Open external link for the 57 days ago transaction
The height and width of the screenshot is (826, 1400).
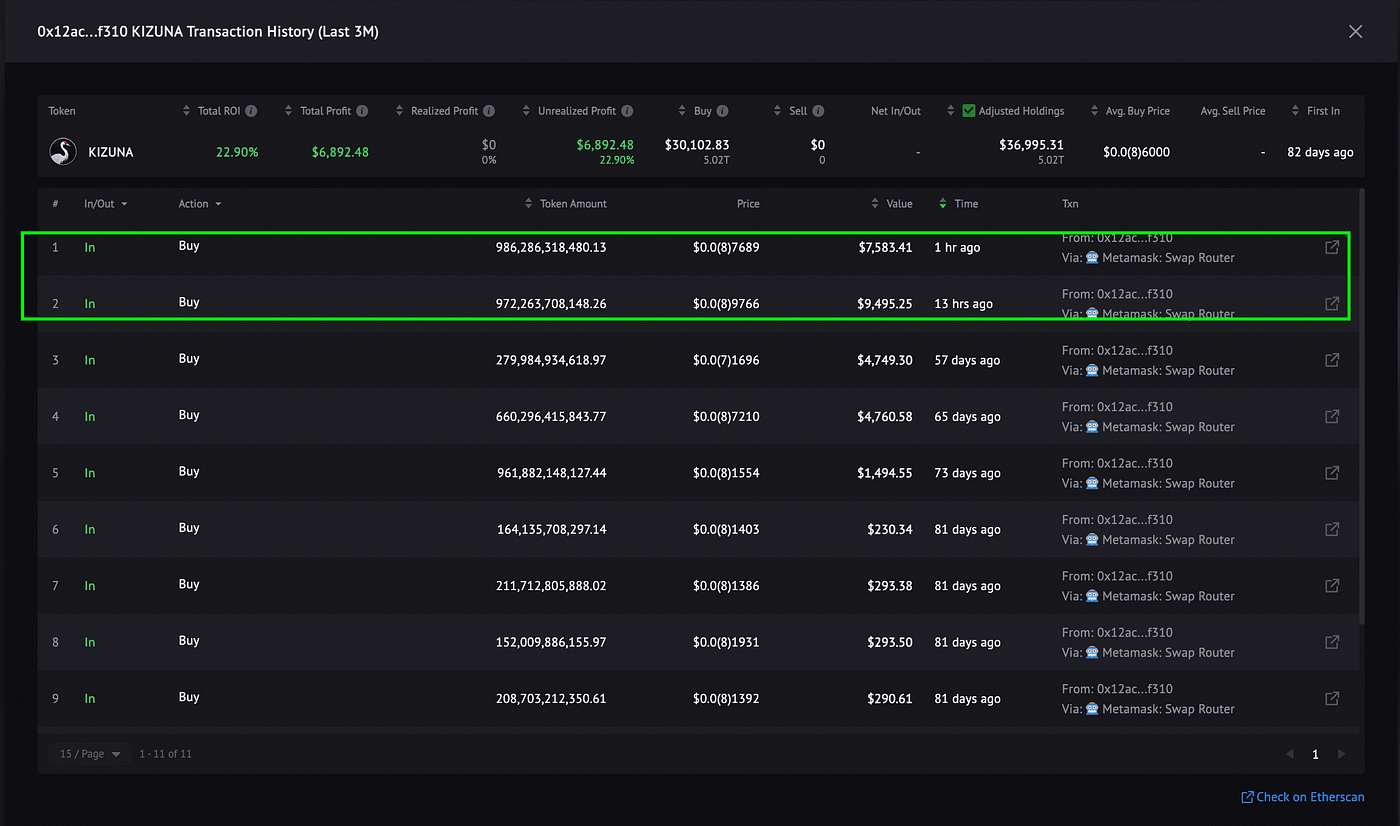tap(1332, 360)
